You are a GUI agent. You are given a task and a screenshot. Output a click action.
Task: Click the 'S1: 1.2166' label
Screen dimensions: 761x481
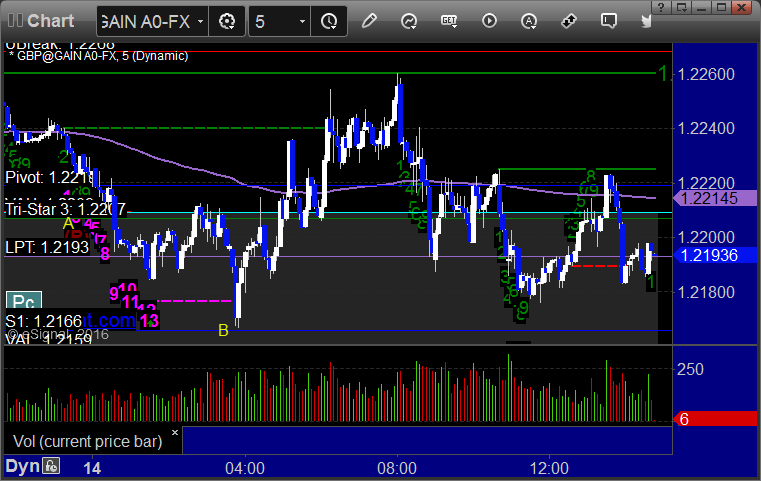click(x=44, y=321)
